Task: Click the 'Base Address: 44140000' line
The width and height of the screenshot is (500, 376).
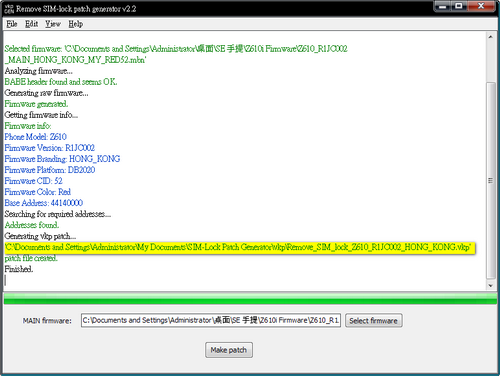Action: click(x=43, y=203)
